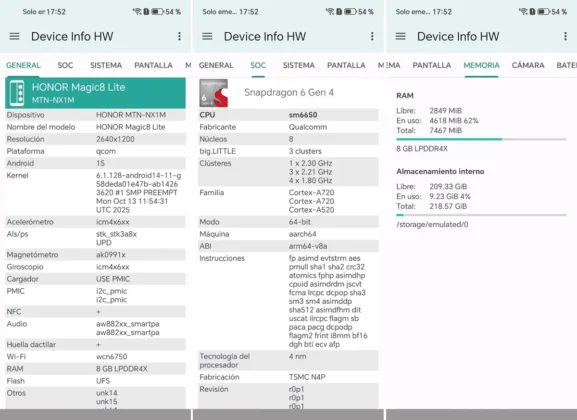The image size is (577, 420).
Task: Tap the HONOR Magic8 Lite device icon
Action: [17, 93]
